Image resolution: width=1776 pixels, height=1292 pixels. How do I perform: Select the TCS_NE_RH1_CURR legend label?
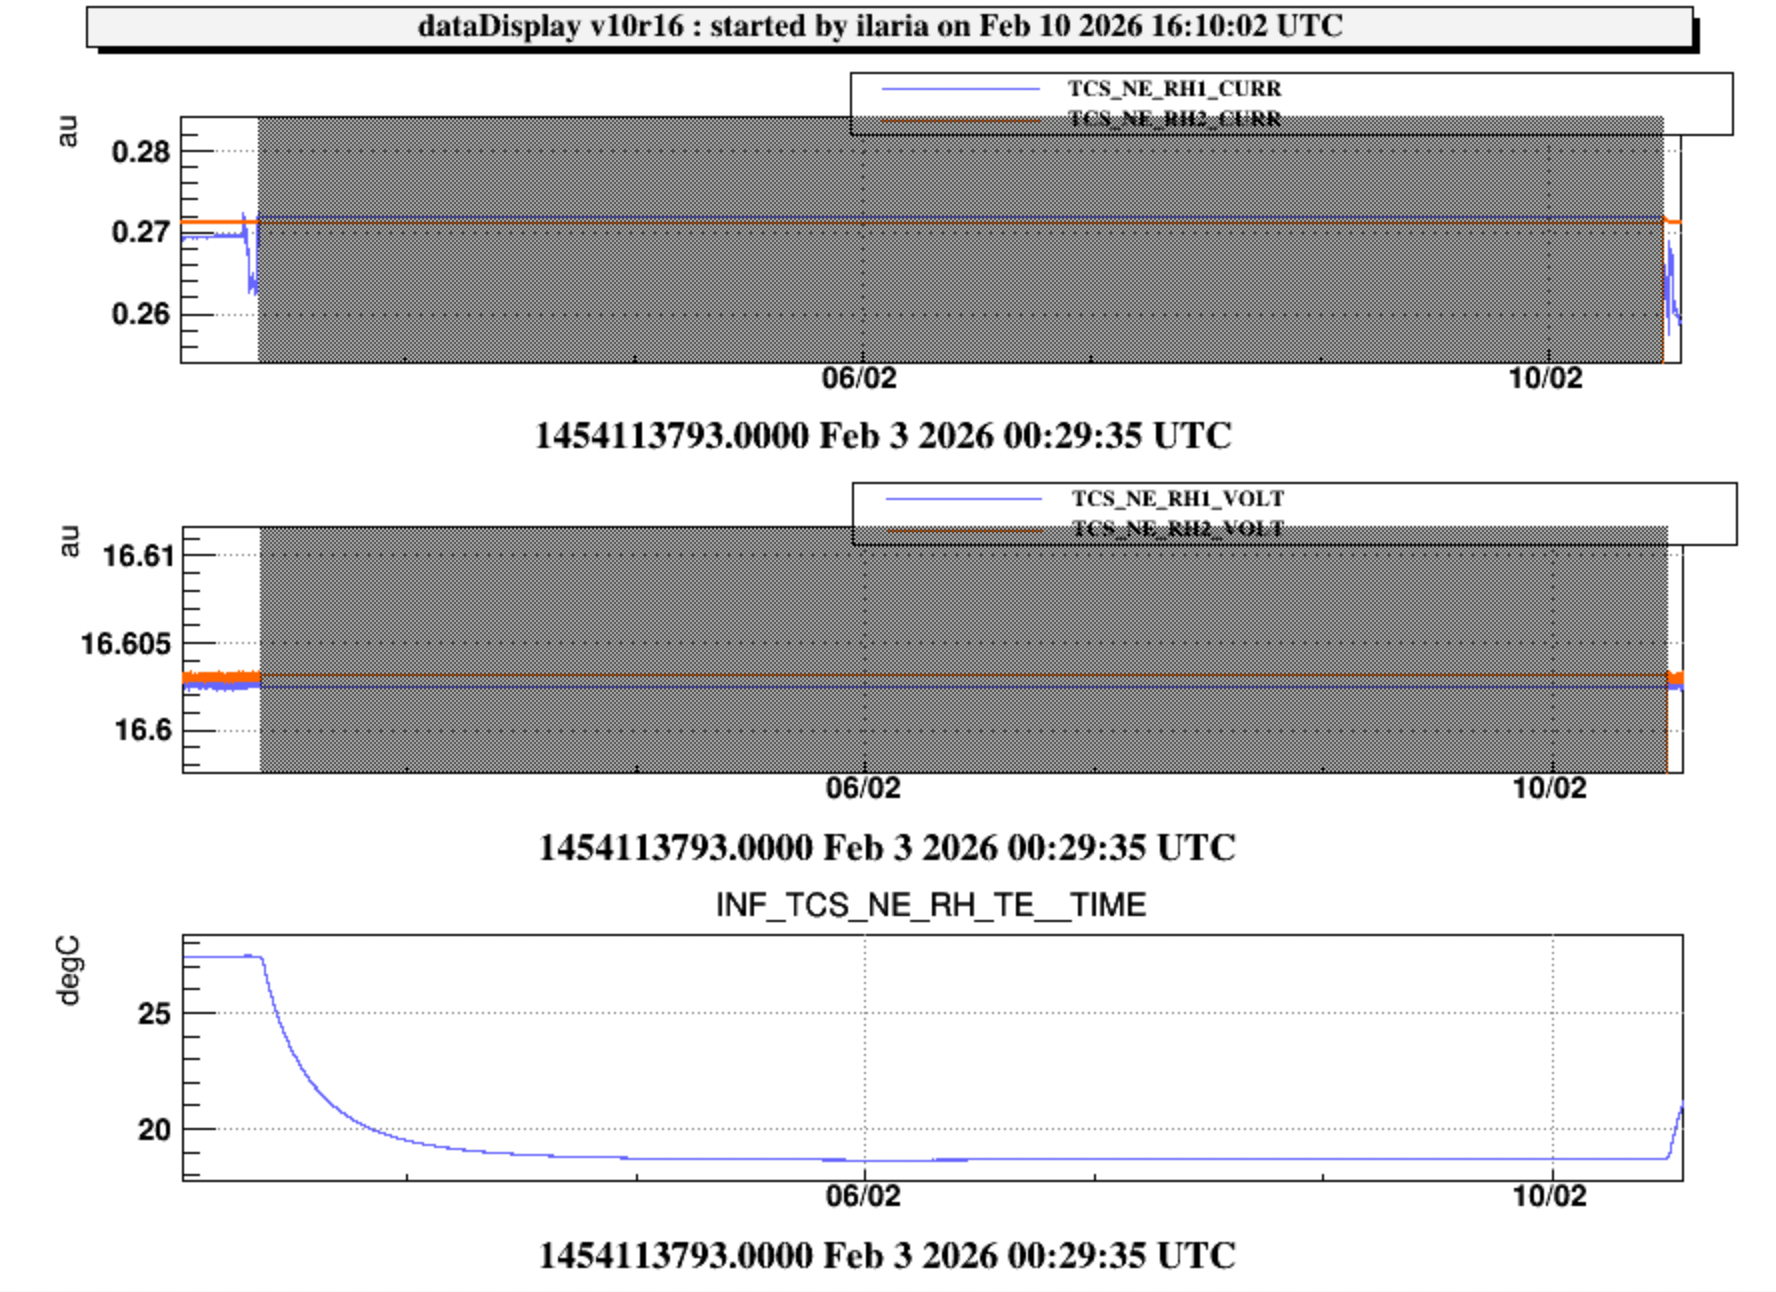pyautogui.click(x=1174, y=89)
